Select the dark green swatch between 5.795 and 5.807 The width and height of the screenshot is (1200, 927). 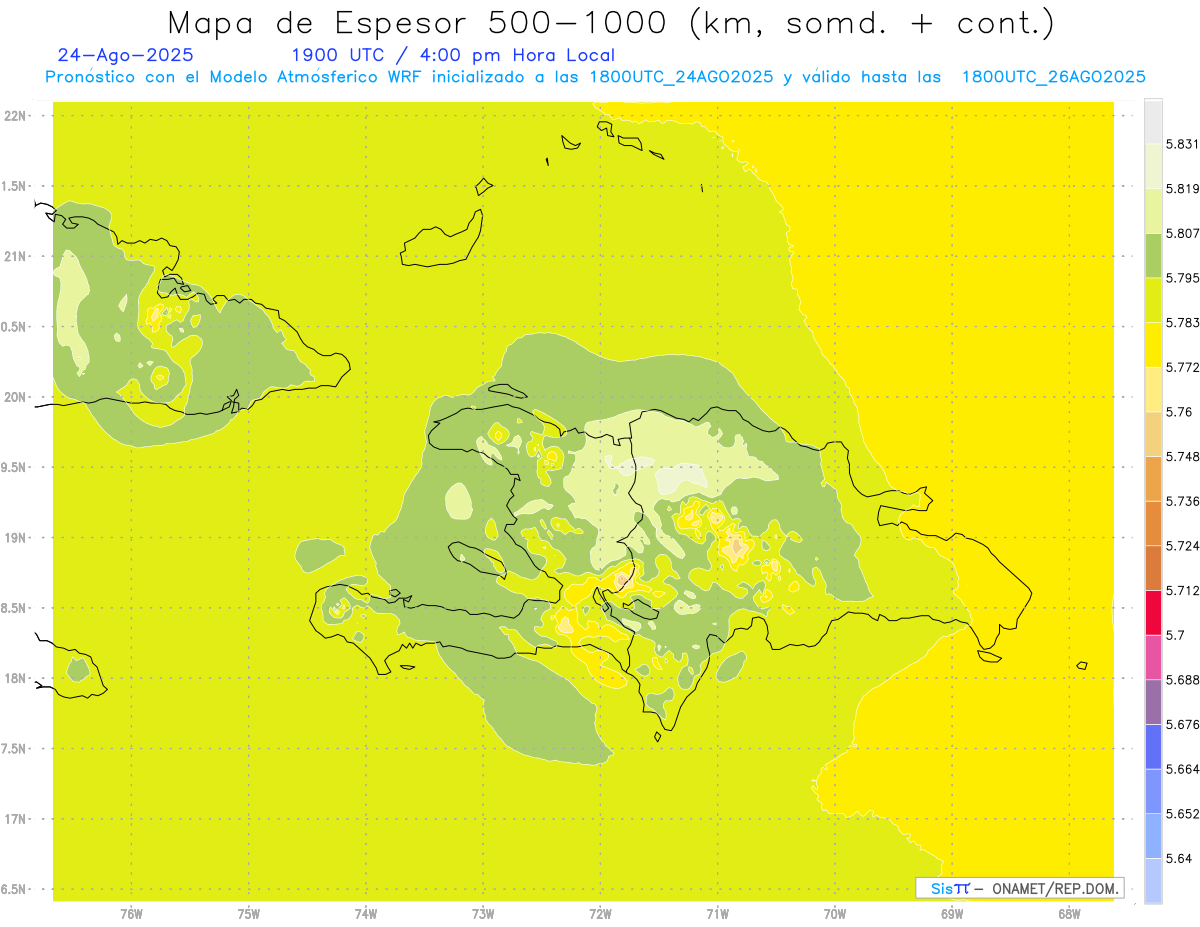[x=1153, y=256]
